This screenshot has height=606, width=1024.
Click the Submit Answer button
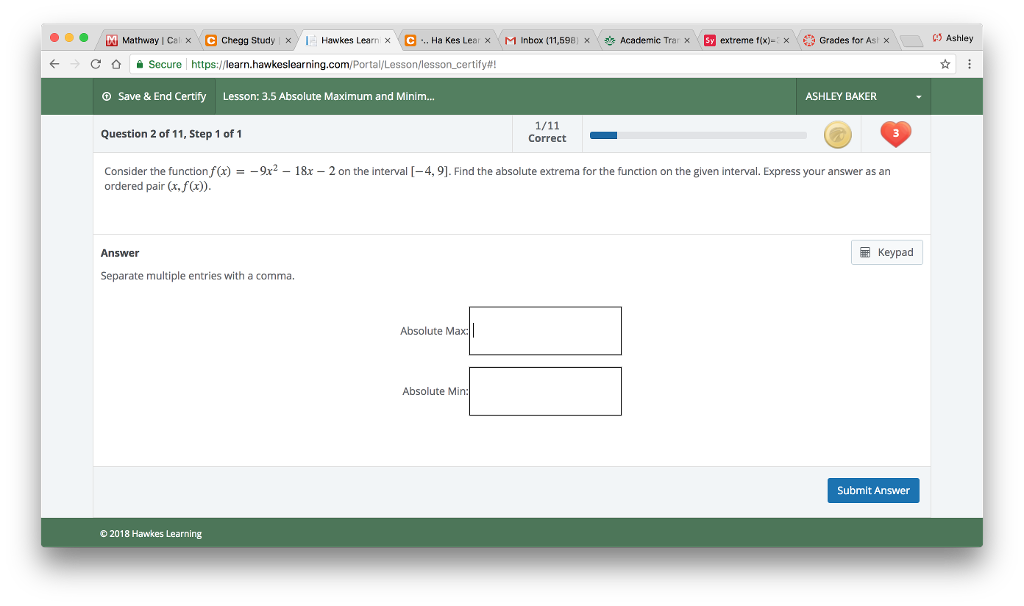873,490
